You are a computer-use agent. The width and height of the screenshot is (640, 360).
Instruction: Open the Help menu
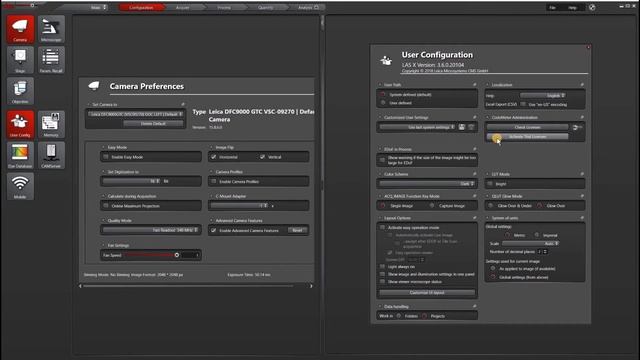coord(572,7)
